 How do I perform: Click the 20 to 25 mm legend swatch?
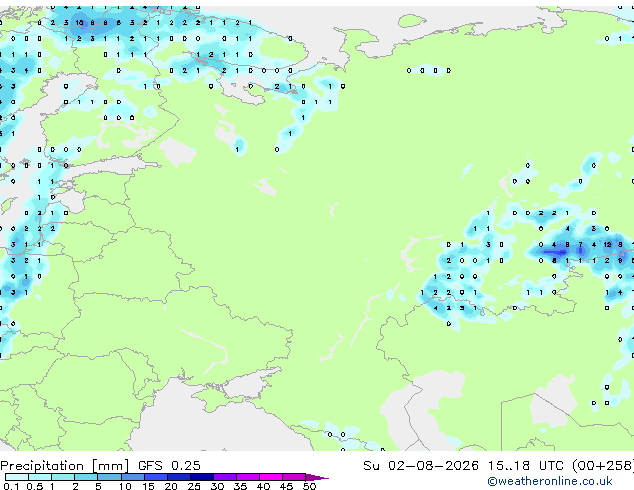coord(179,477)
